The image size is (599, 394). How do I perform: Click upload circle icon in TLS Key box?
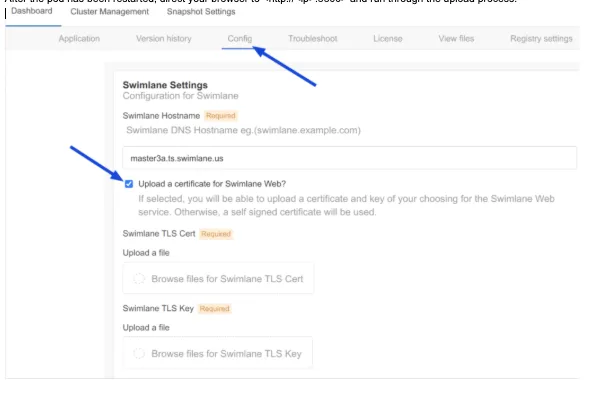click(x=139, y=353)
